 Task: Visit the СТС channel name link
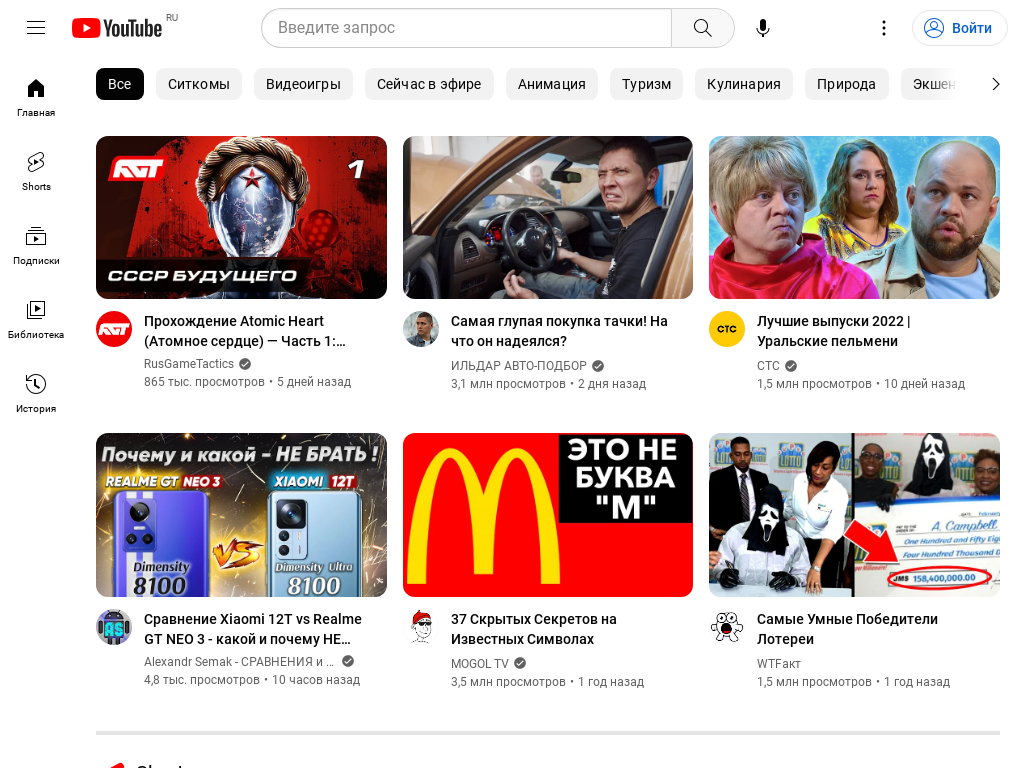(768, 366)
